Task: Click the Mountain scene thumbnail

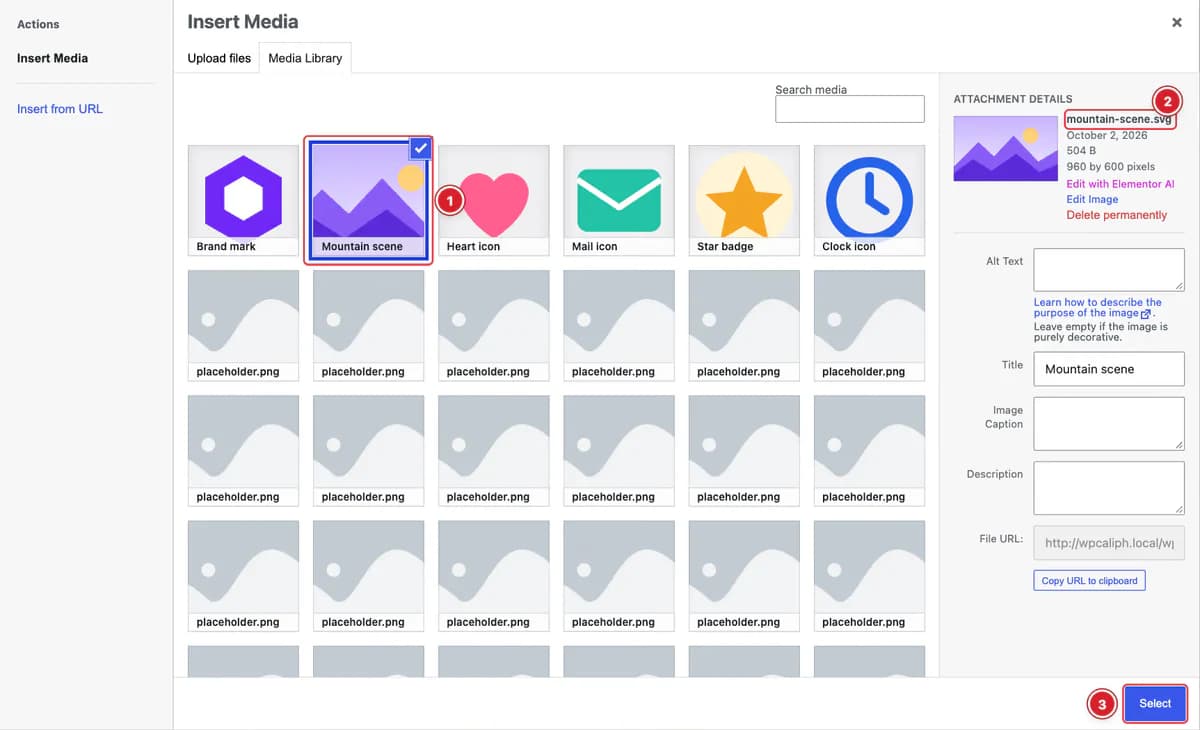Action: coord(368,200)
